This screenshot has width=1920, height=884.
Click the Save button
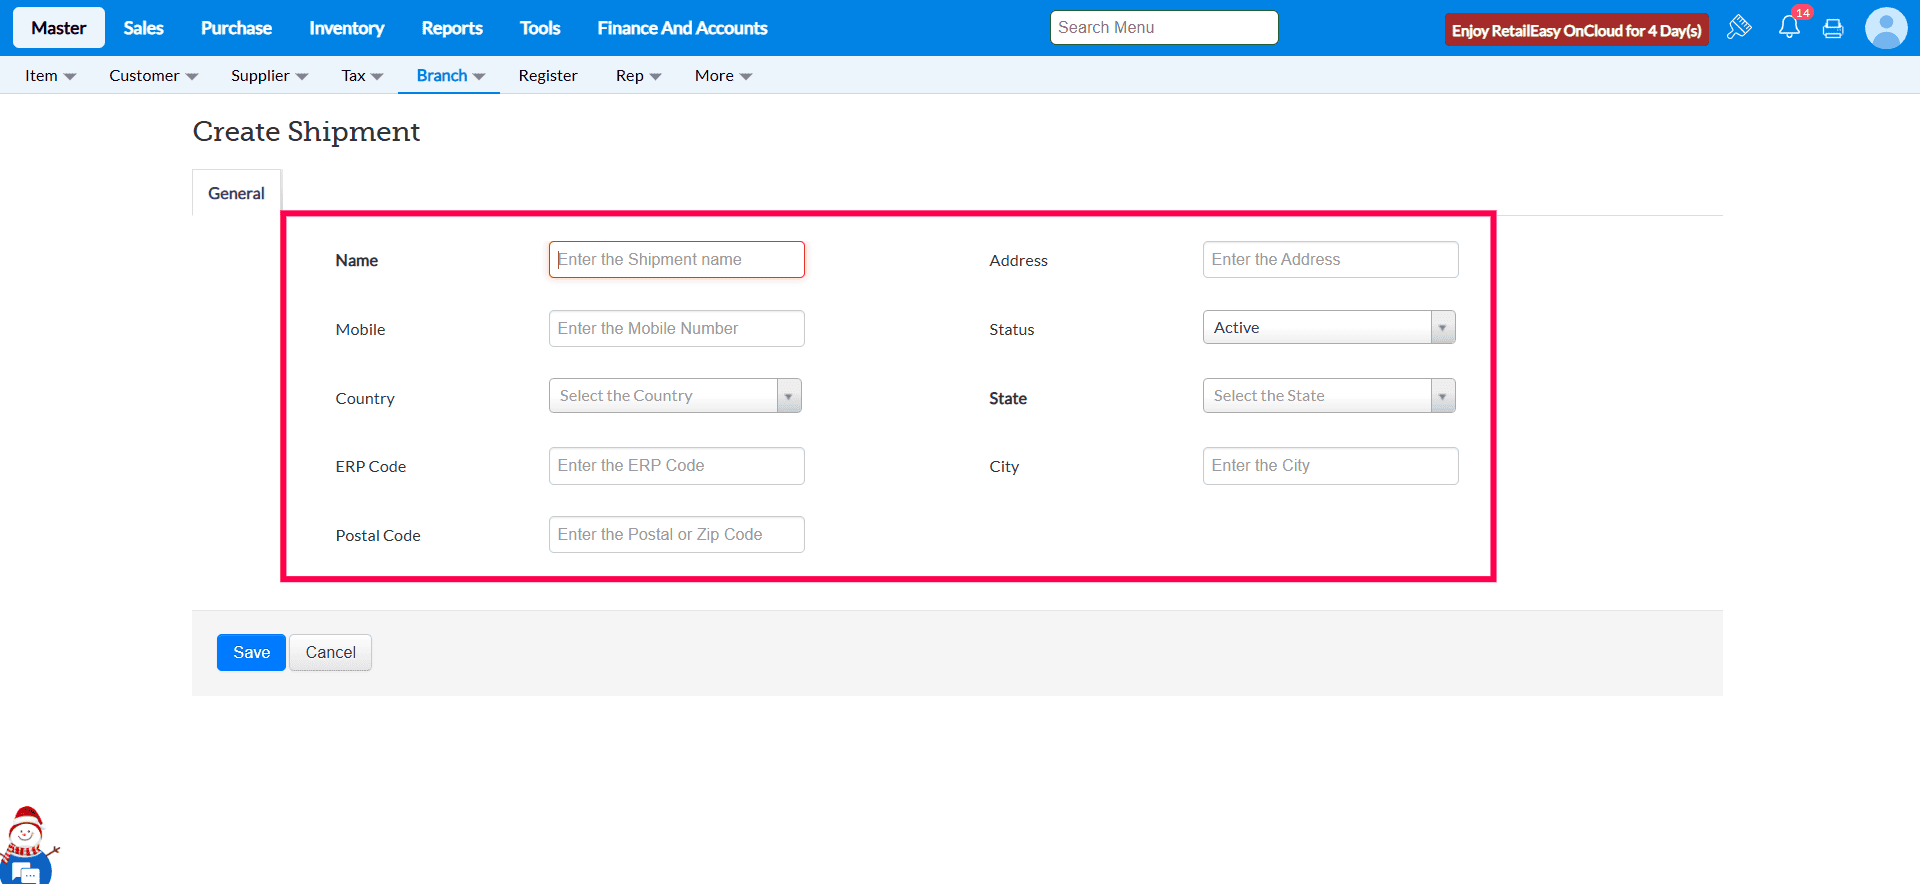(251, 652)
